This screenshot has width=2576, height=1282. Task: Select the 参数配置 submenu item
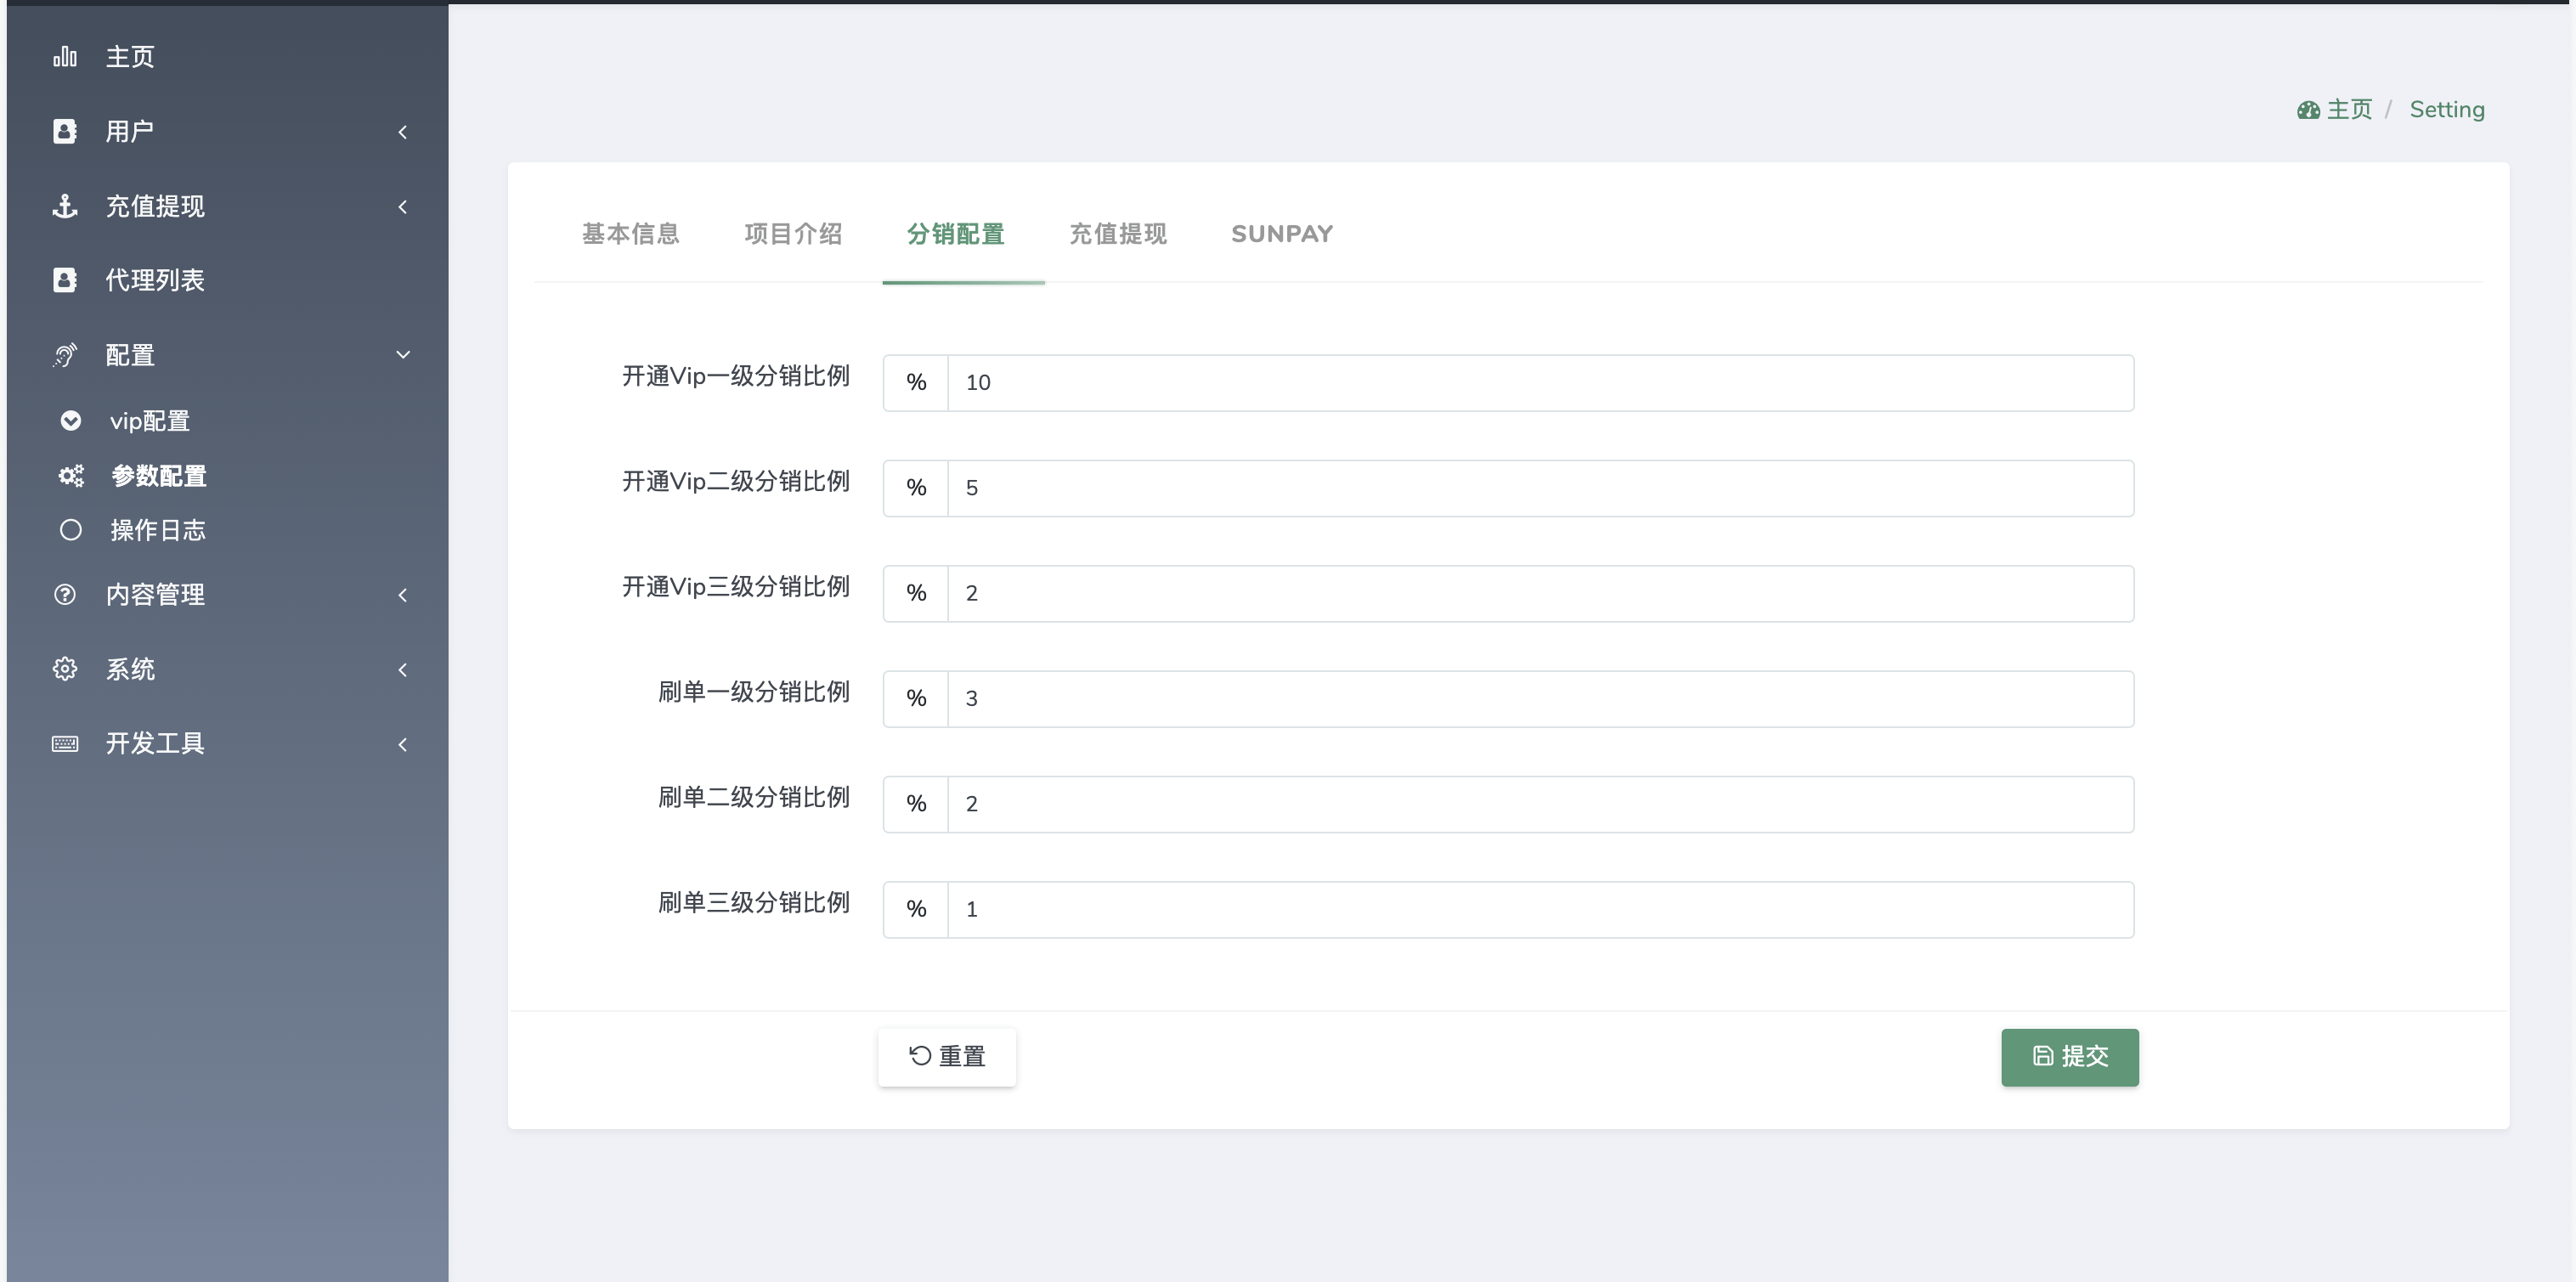click(x=228, y=476)
